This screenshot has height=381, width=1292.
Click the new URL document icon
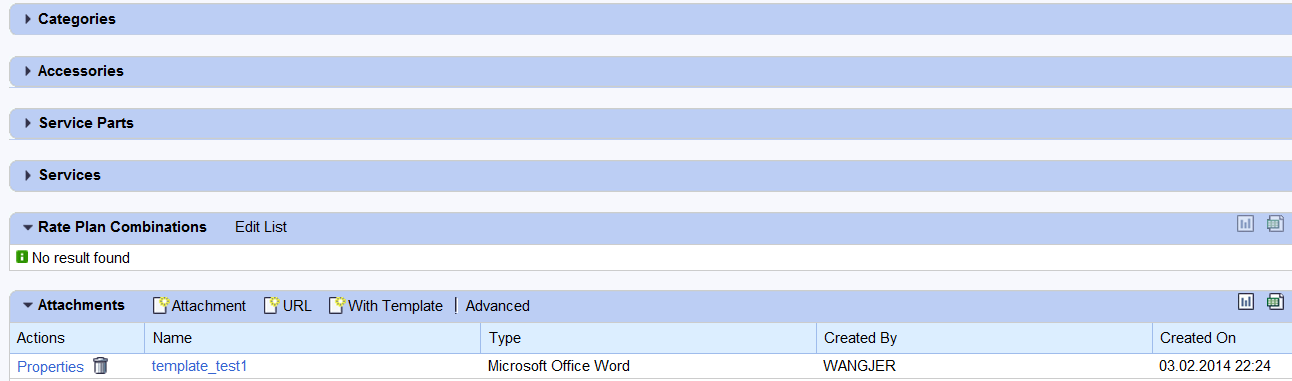[x=271, y=306]
